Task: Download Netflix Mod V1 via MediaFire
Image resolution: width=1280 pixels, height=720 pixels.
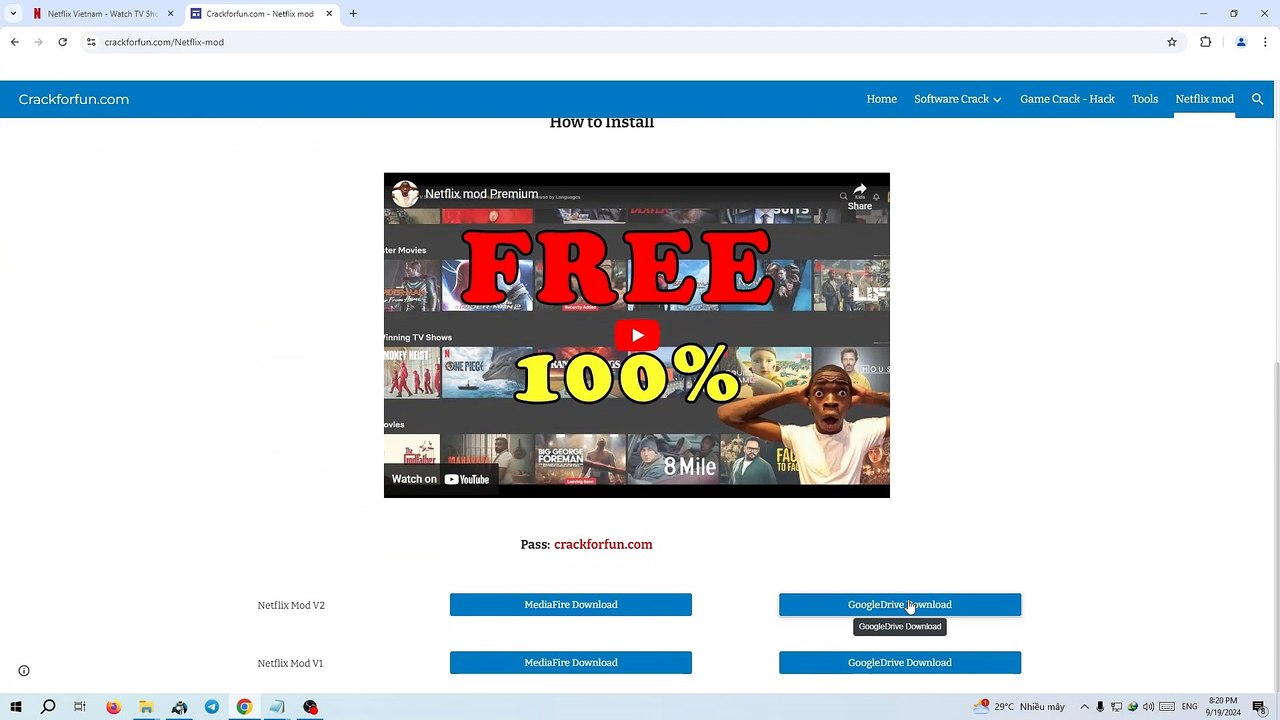Action: 571,663
